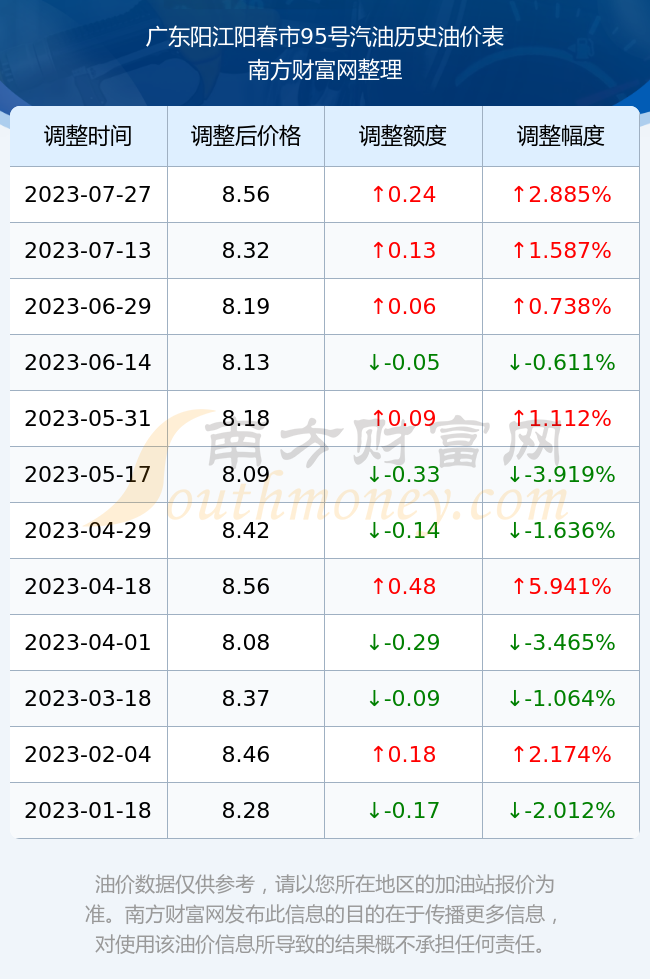Viewport: 650px width, 980px height.
Task: Select the 8.08 price cell
Action: 246,642
